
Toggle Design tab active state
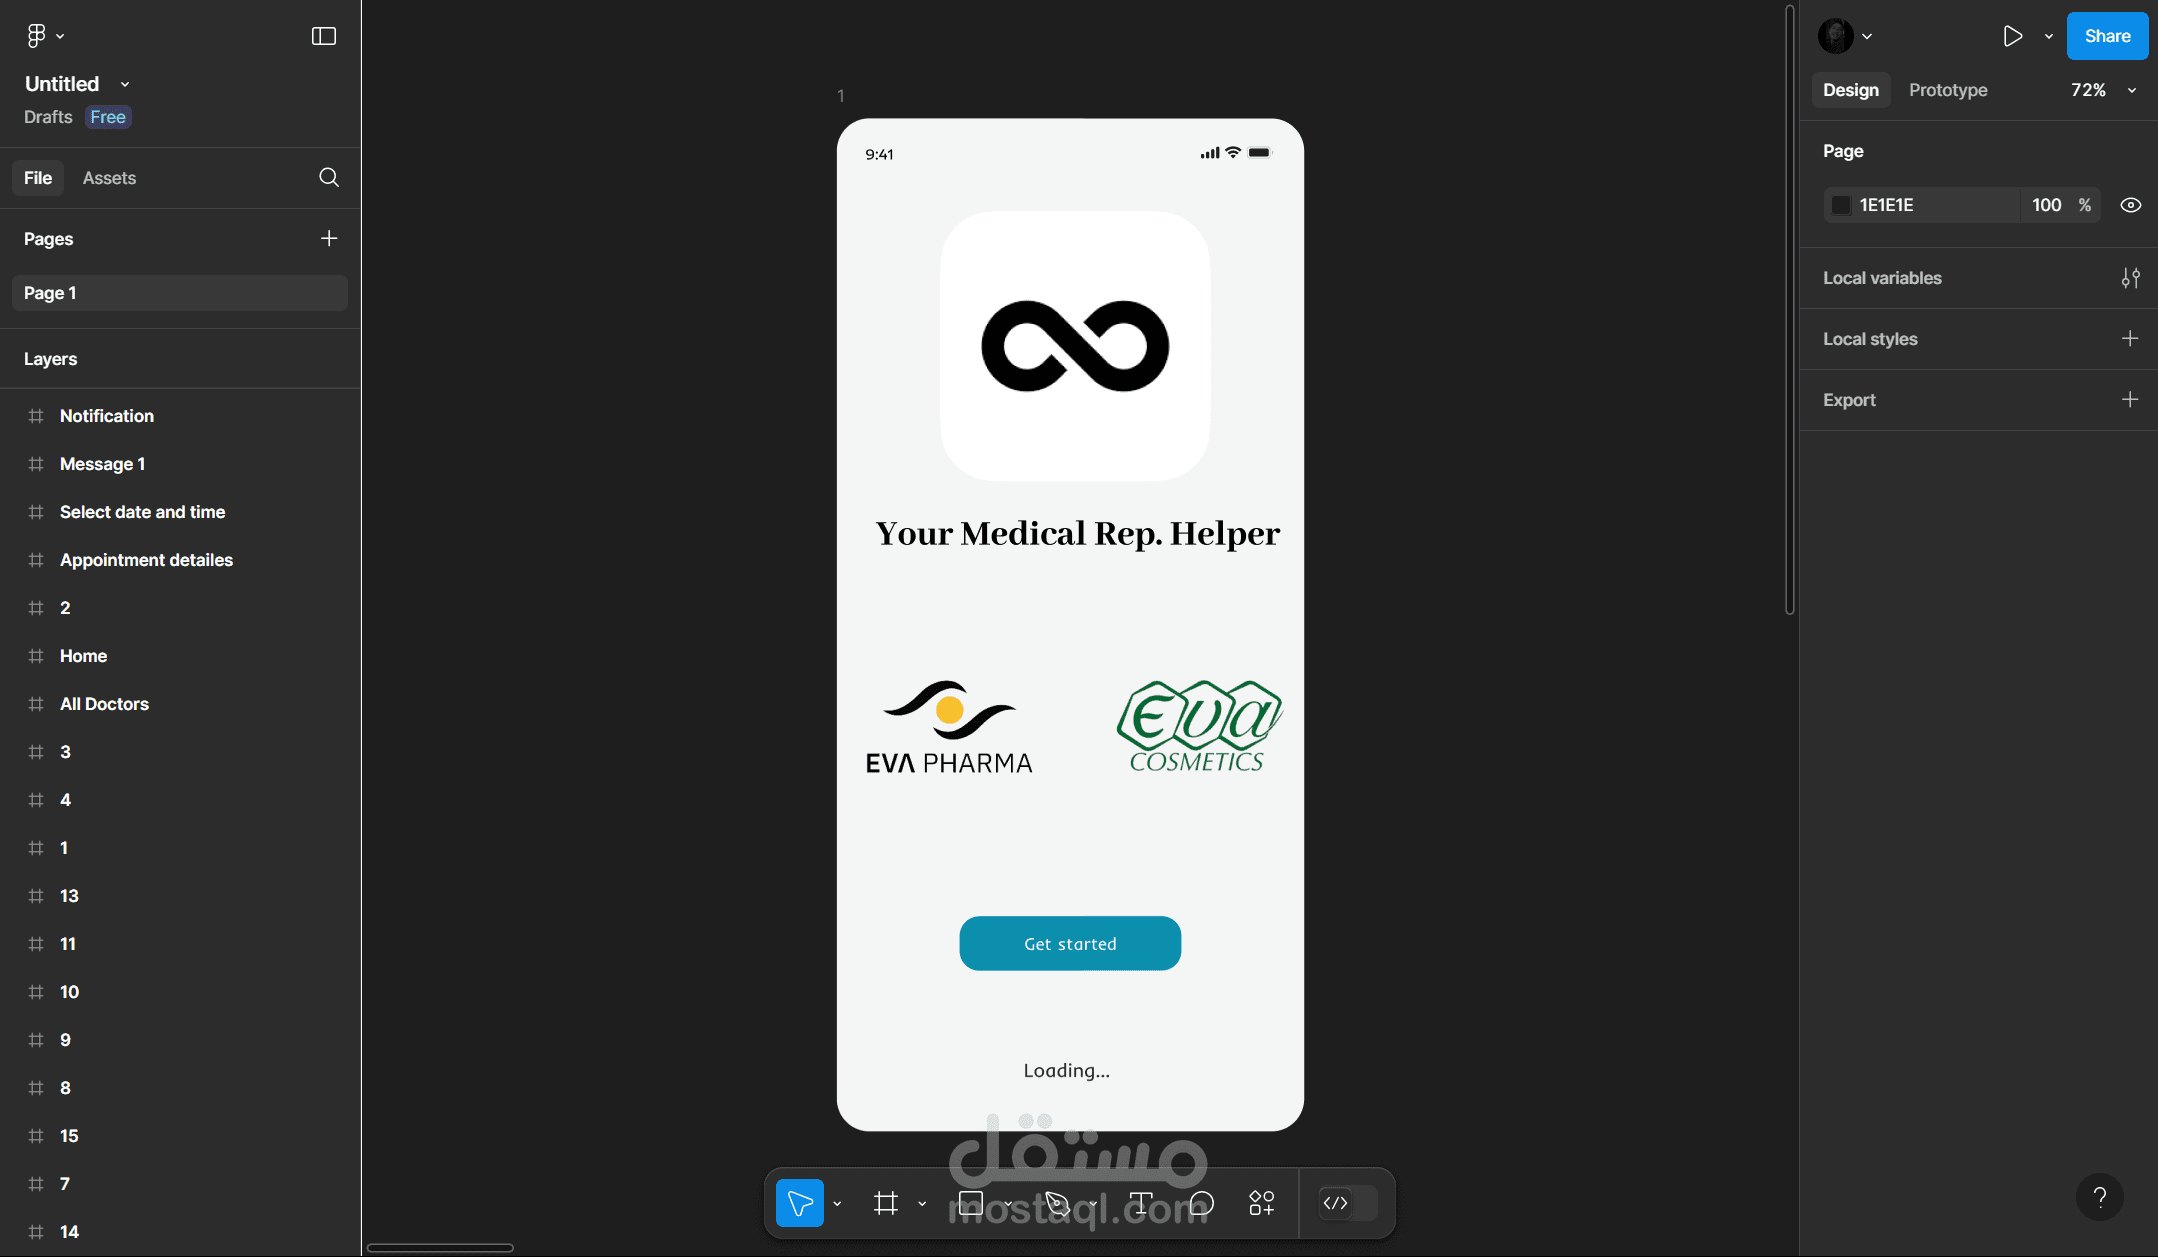(x=1851, y=90)
